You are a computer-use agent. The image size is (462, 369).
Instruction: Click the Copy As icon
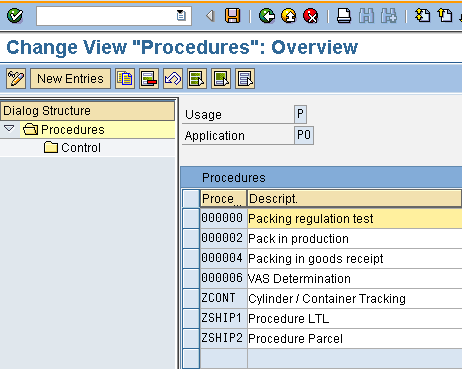click(125, 79)
